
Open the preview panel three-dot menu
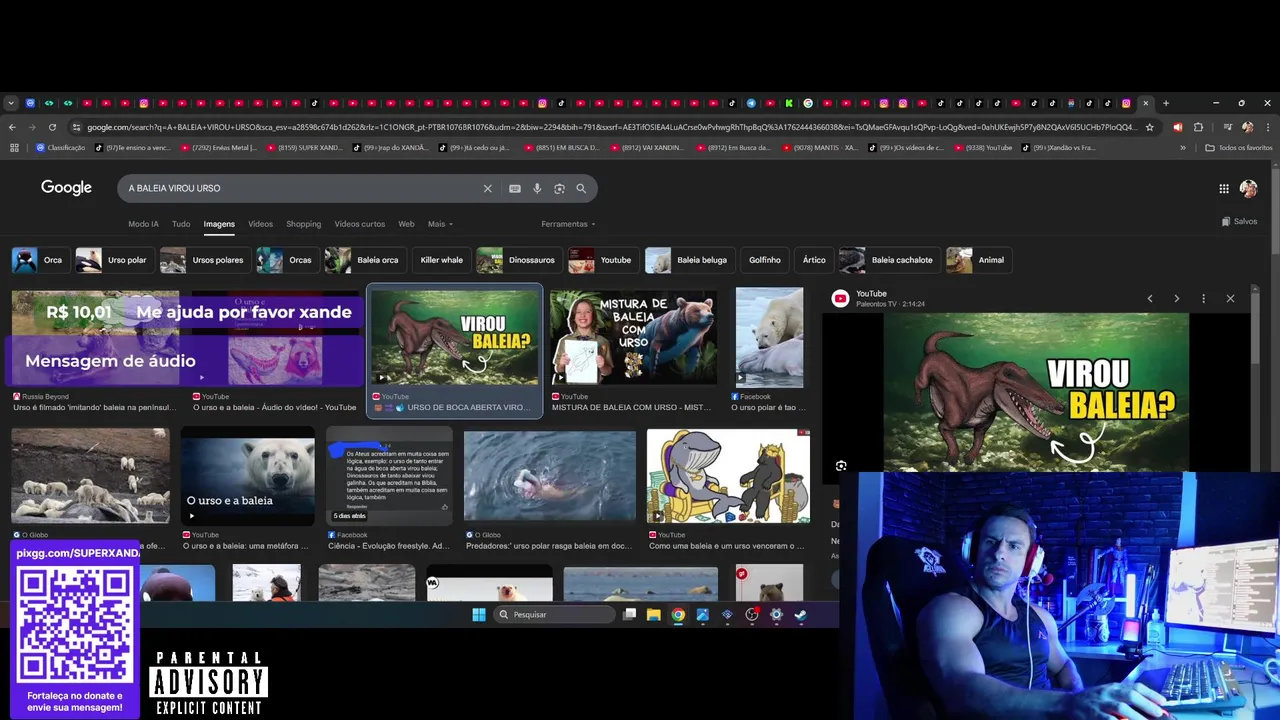click(1203, 298)
